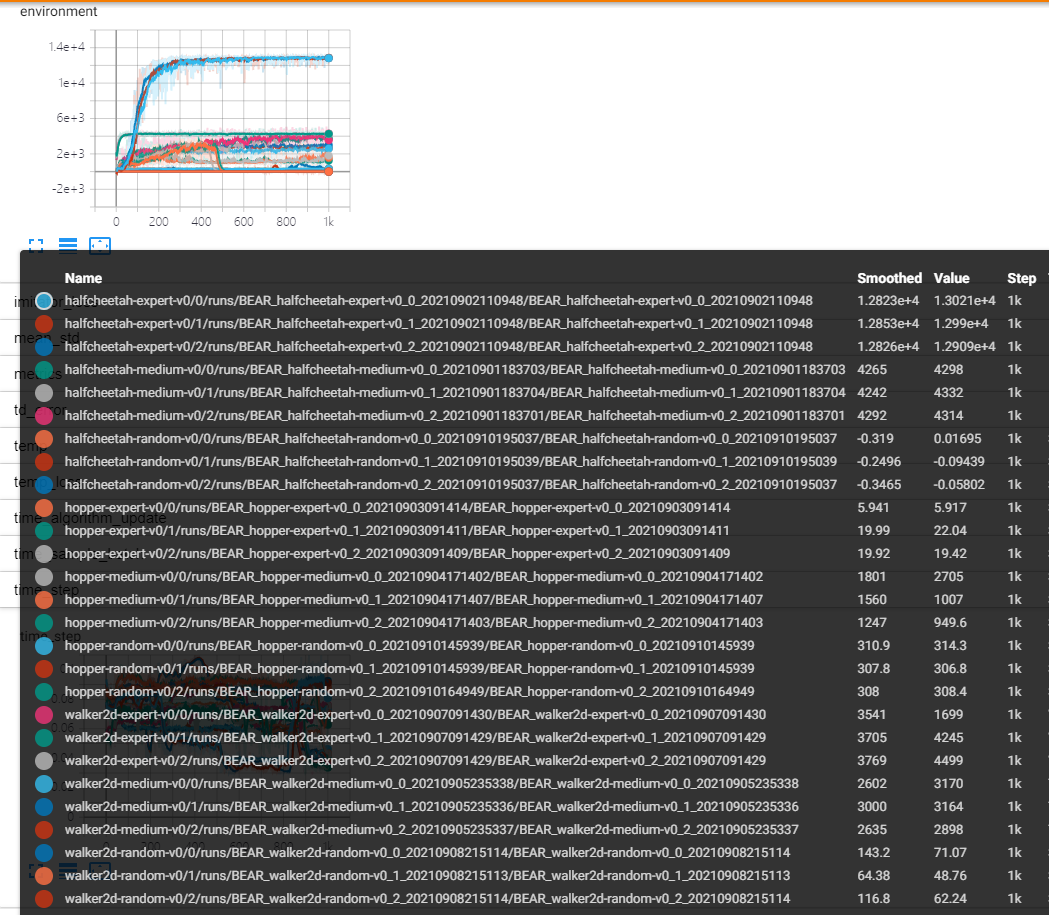Click the 'Step' column header in the tooltip
The image size is (1049, 919).
click(x=1021, y=278)
